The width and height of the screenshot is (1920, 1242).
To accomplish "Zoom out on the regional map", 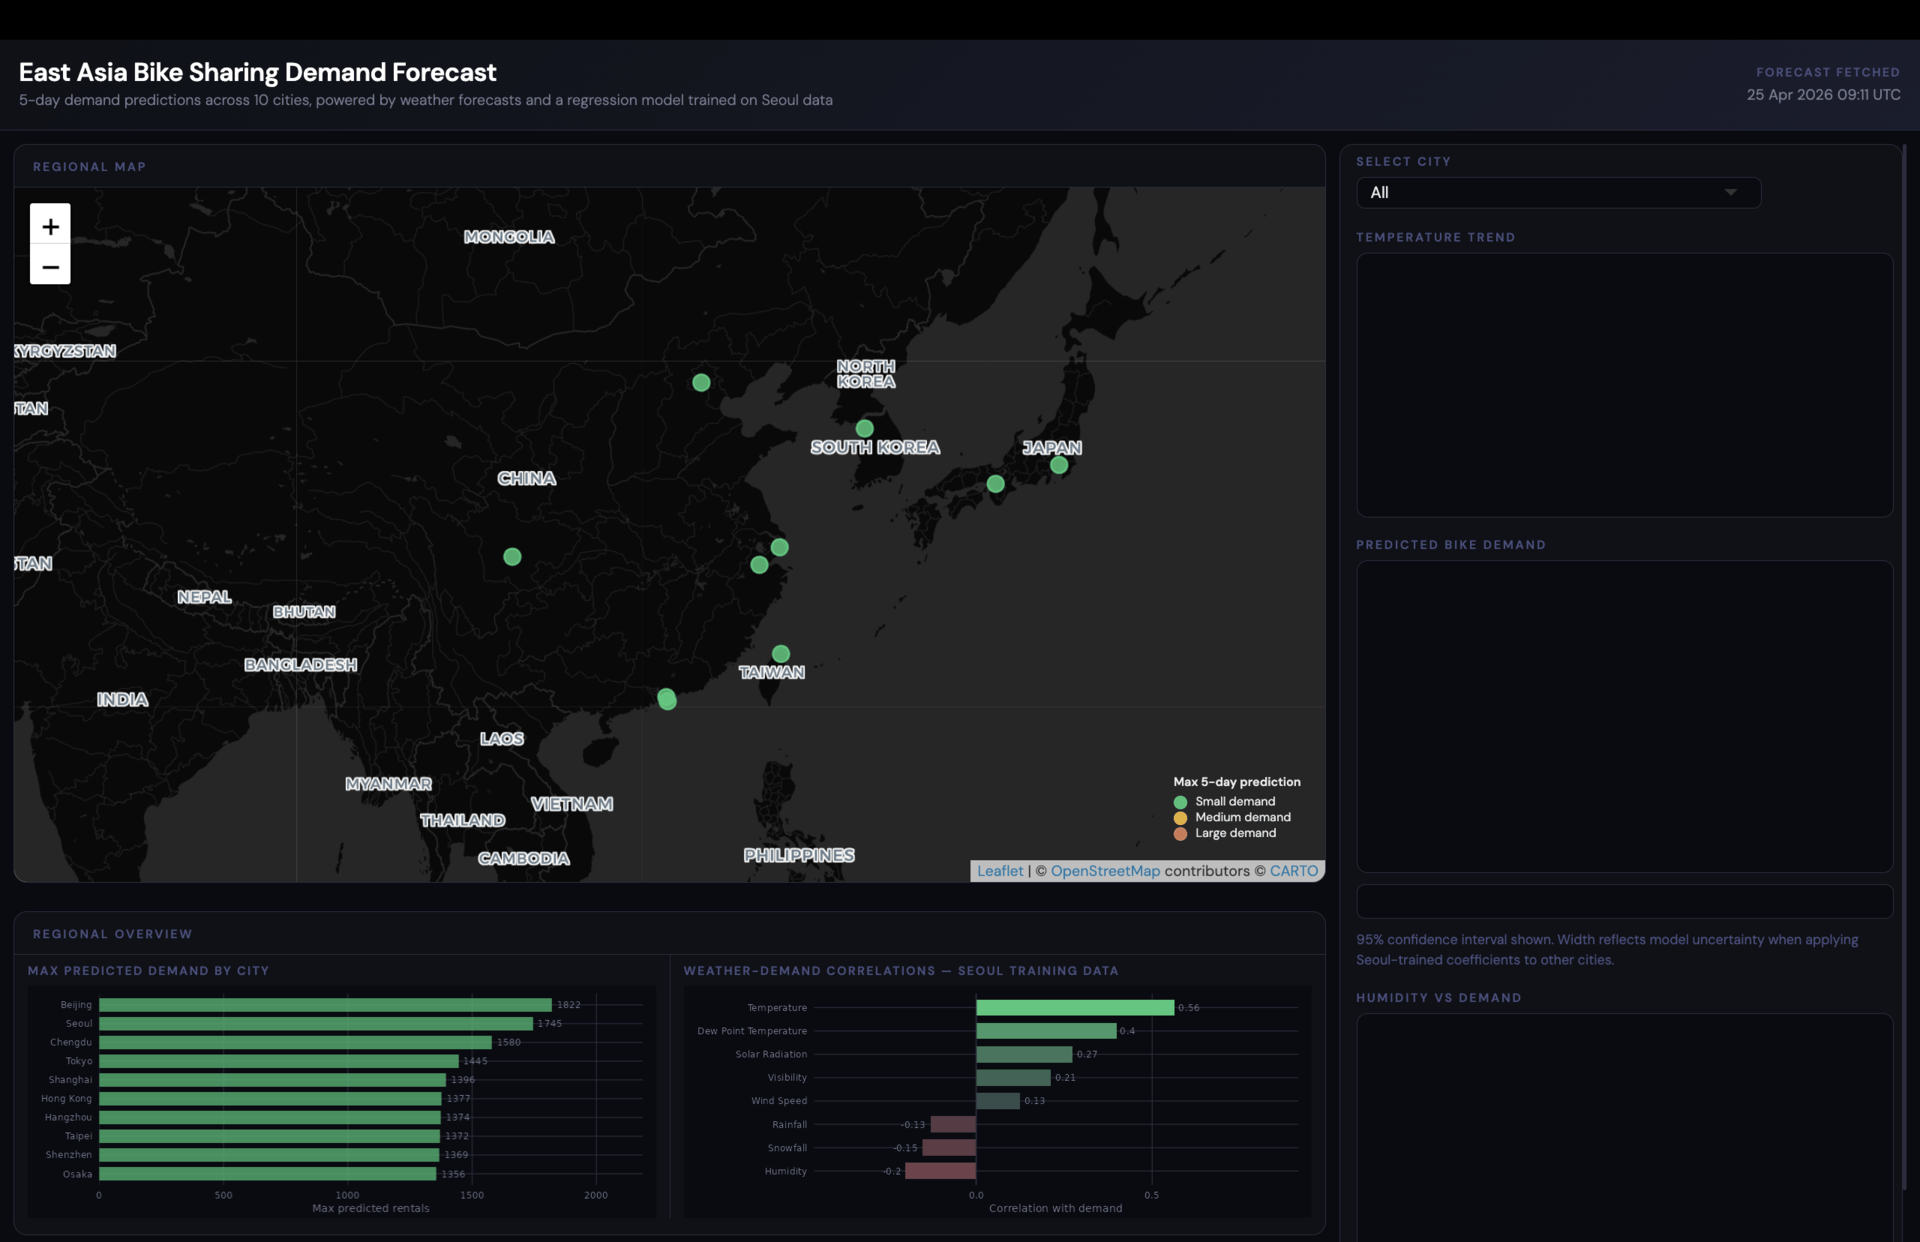I will pyautogui.click(x=50, y=267).
